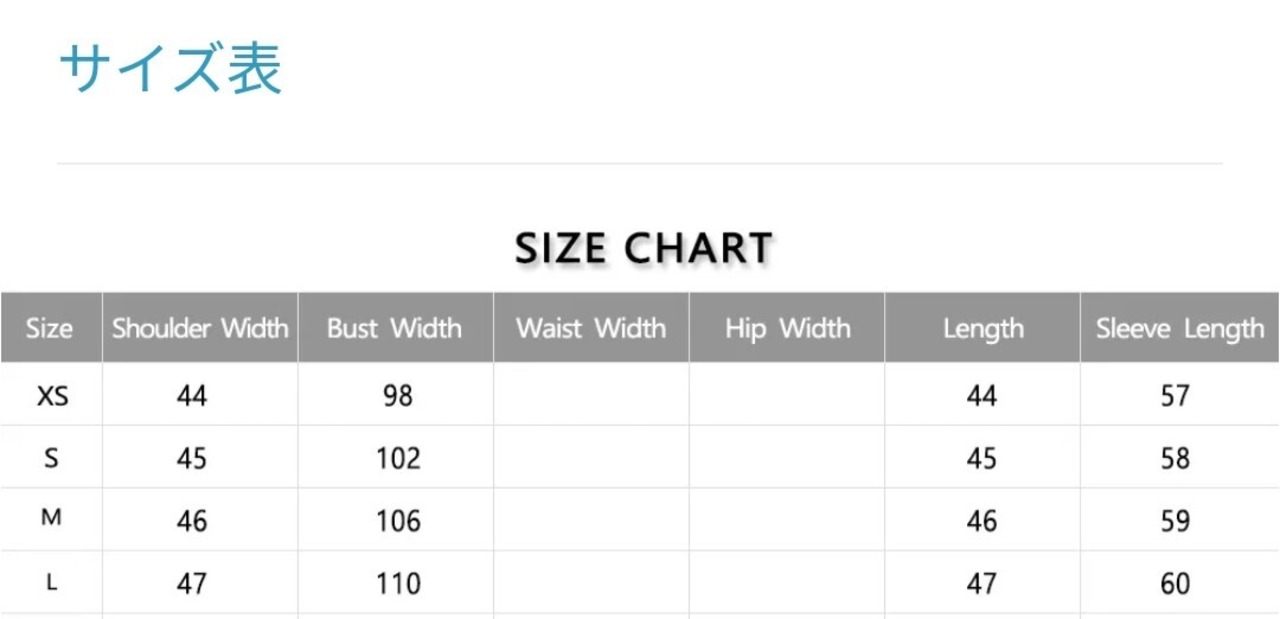Select the Shoulder Width column header
This screenshot has width=1280, height=619.
click(x=200, y=328)
